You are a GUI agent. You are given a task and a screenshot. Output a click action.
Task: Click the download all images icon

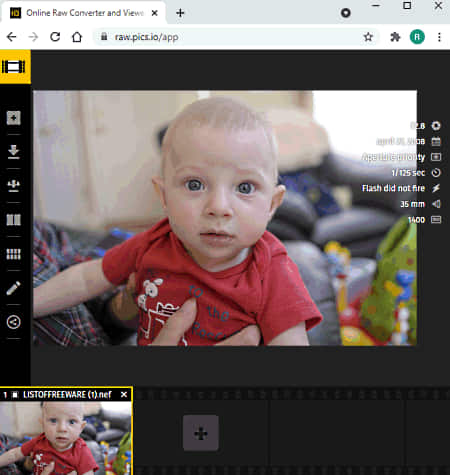click(x=14, y=186)
